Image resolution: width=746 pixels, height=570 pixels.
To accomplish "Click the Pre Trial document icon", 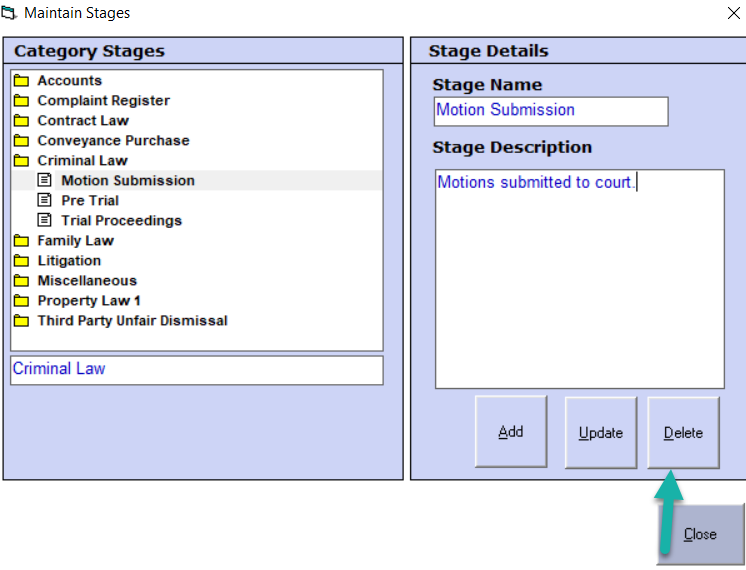I will point(44,201).
